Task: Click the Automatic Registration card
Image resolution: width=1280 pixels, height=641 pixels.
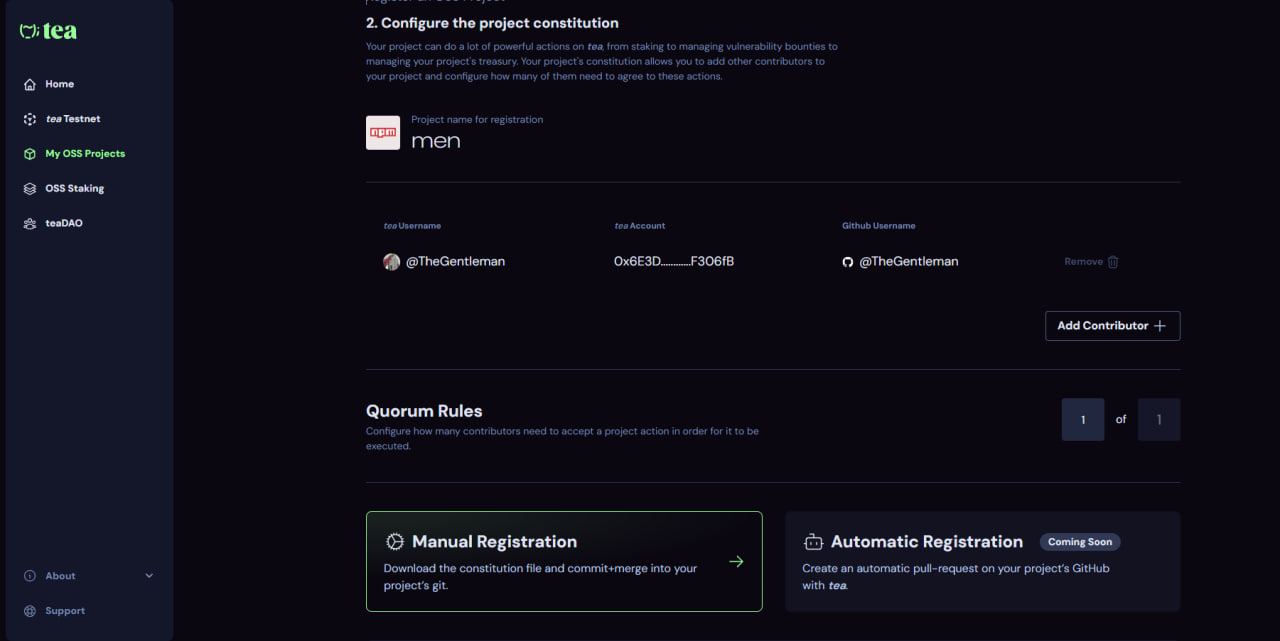Action: [982, 561]
